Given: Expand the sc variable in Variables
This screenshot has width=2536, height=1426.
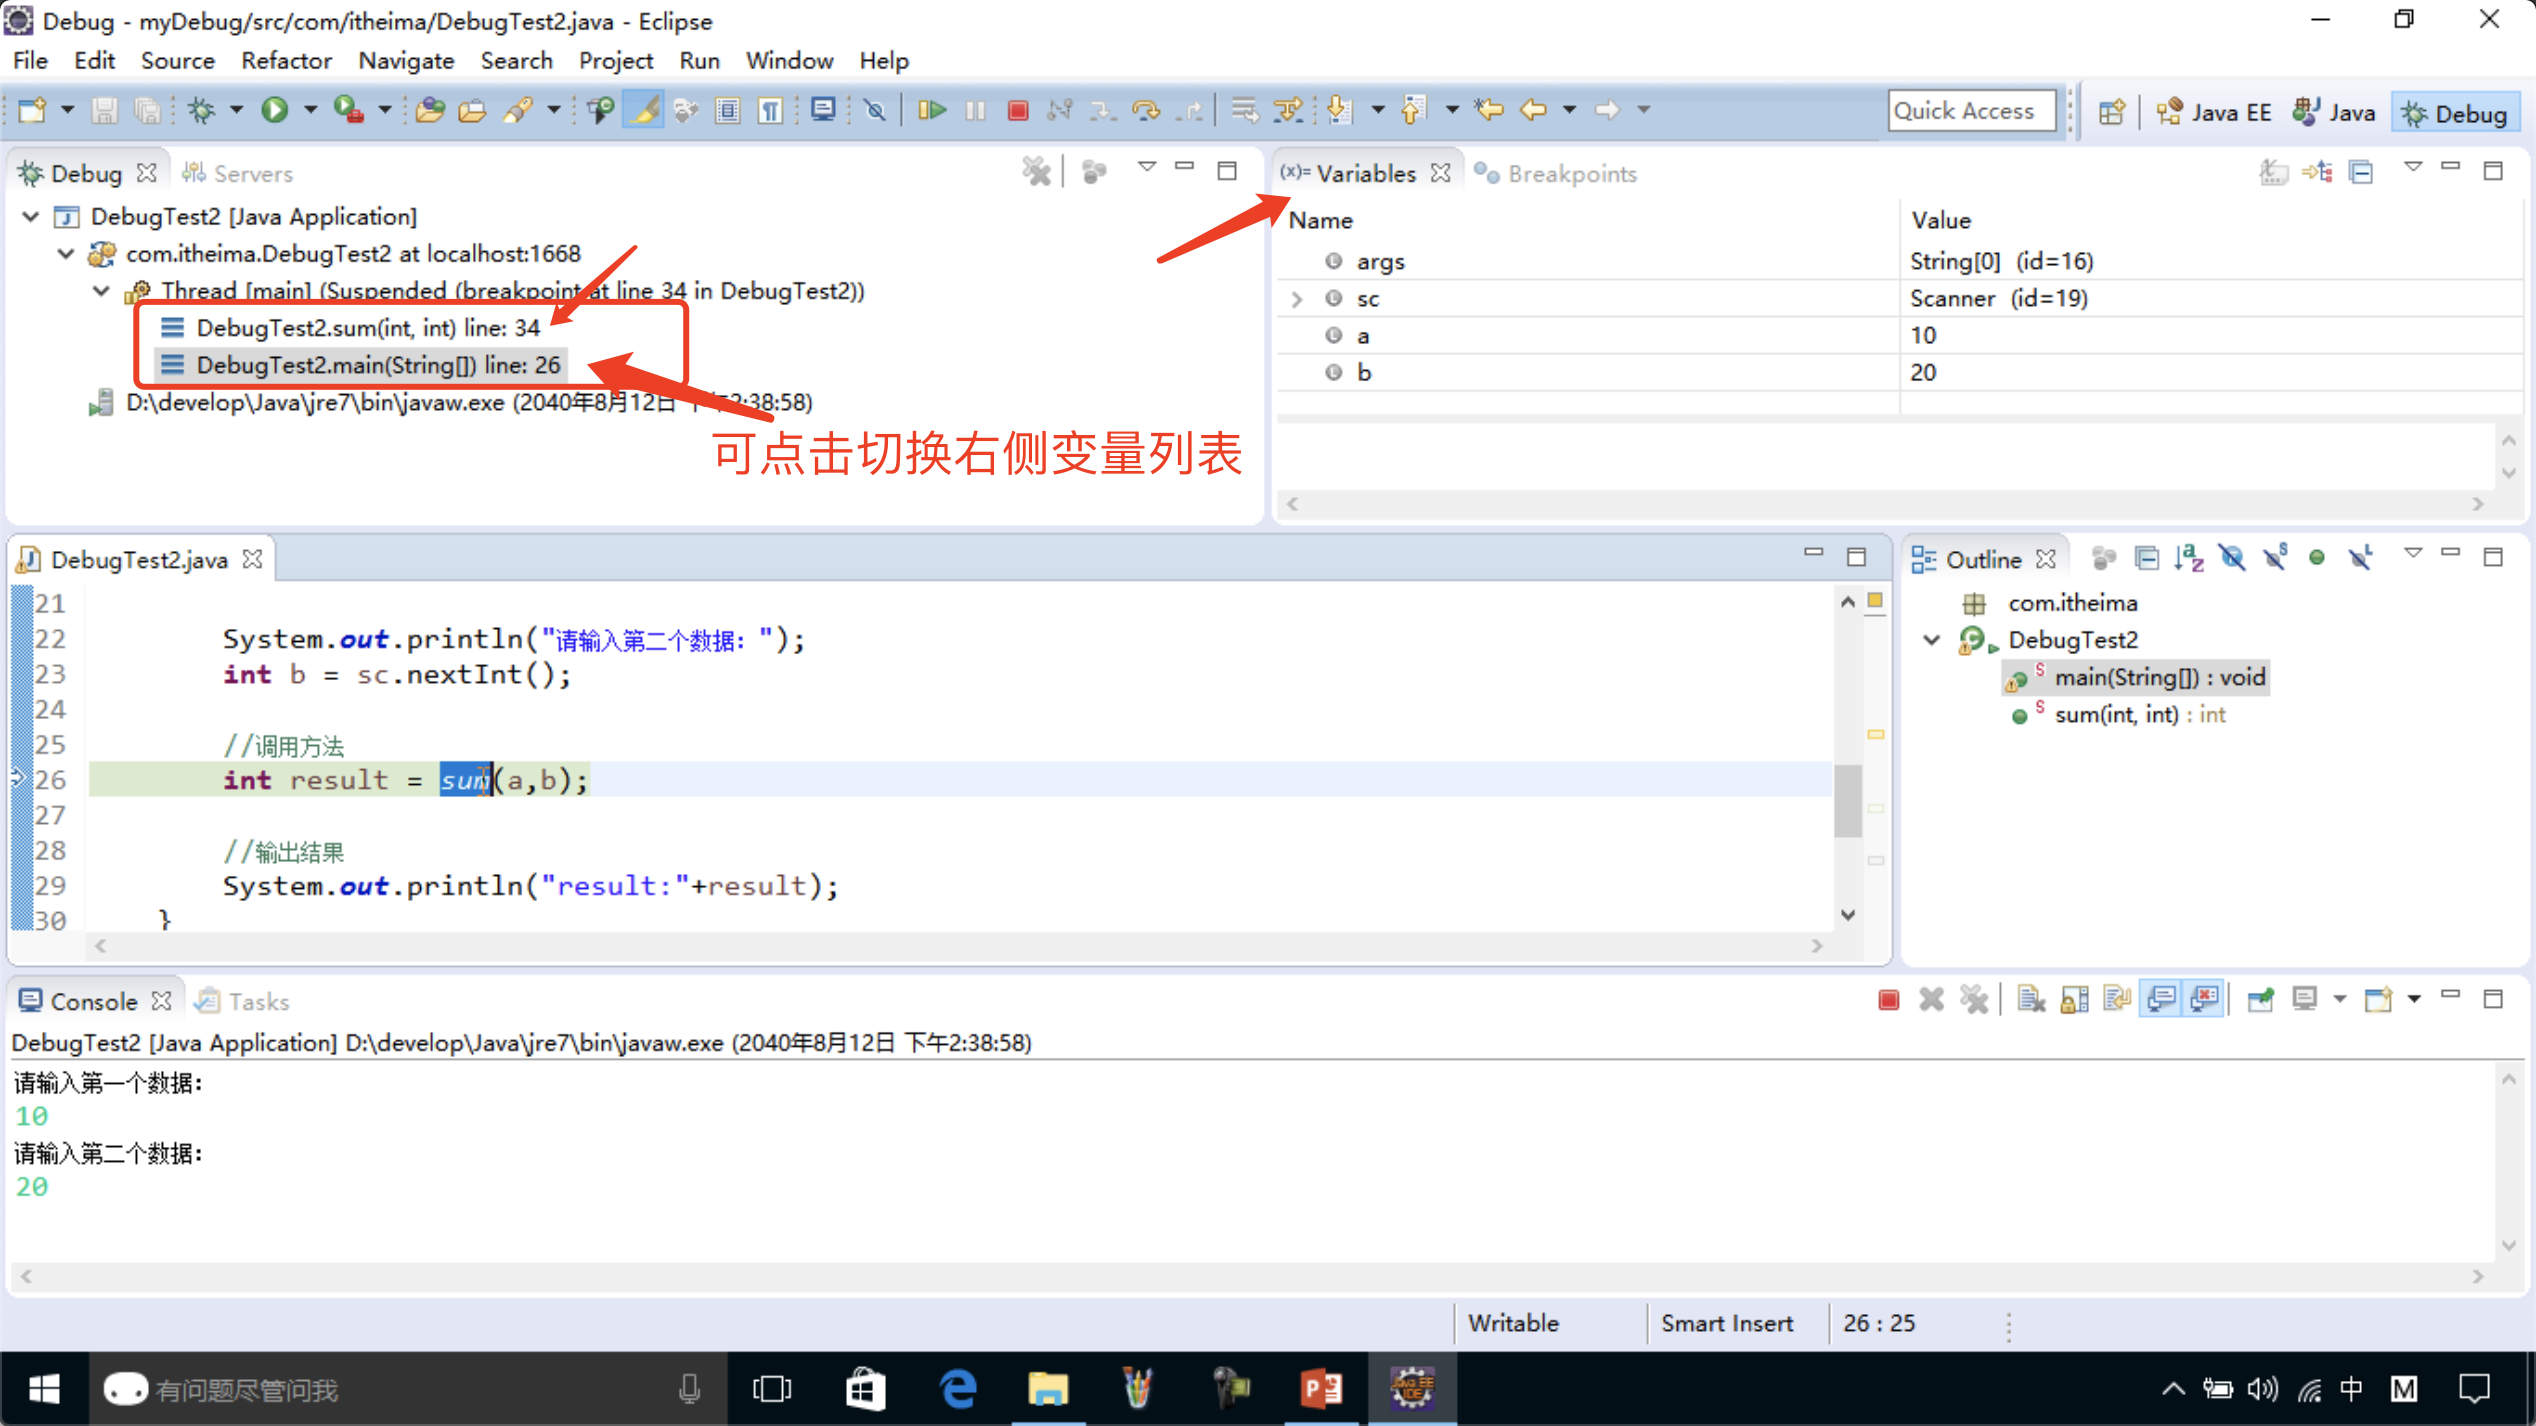Looking at the screenshot, I should tap(1297, 299).
